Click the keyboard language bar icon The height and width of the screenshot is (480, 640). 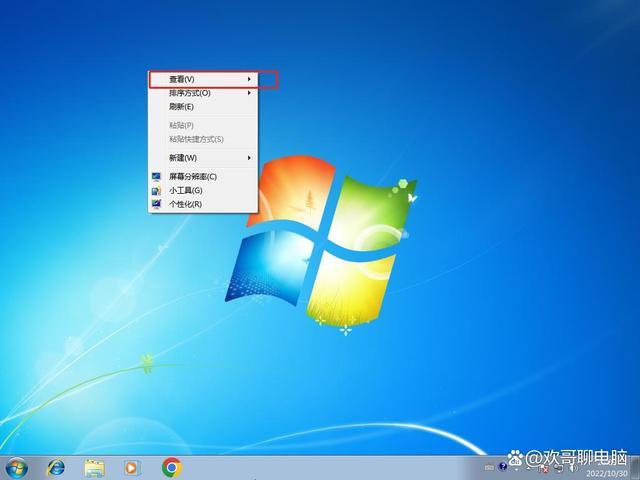tap(489, 468)
